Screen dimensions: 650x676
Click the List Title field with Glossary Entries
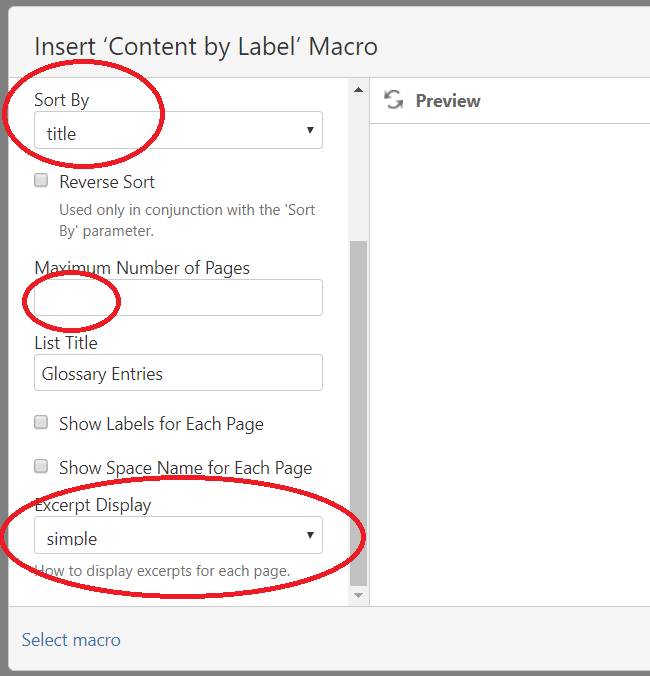click(x=178, y=373)
